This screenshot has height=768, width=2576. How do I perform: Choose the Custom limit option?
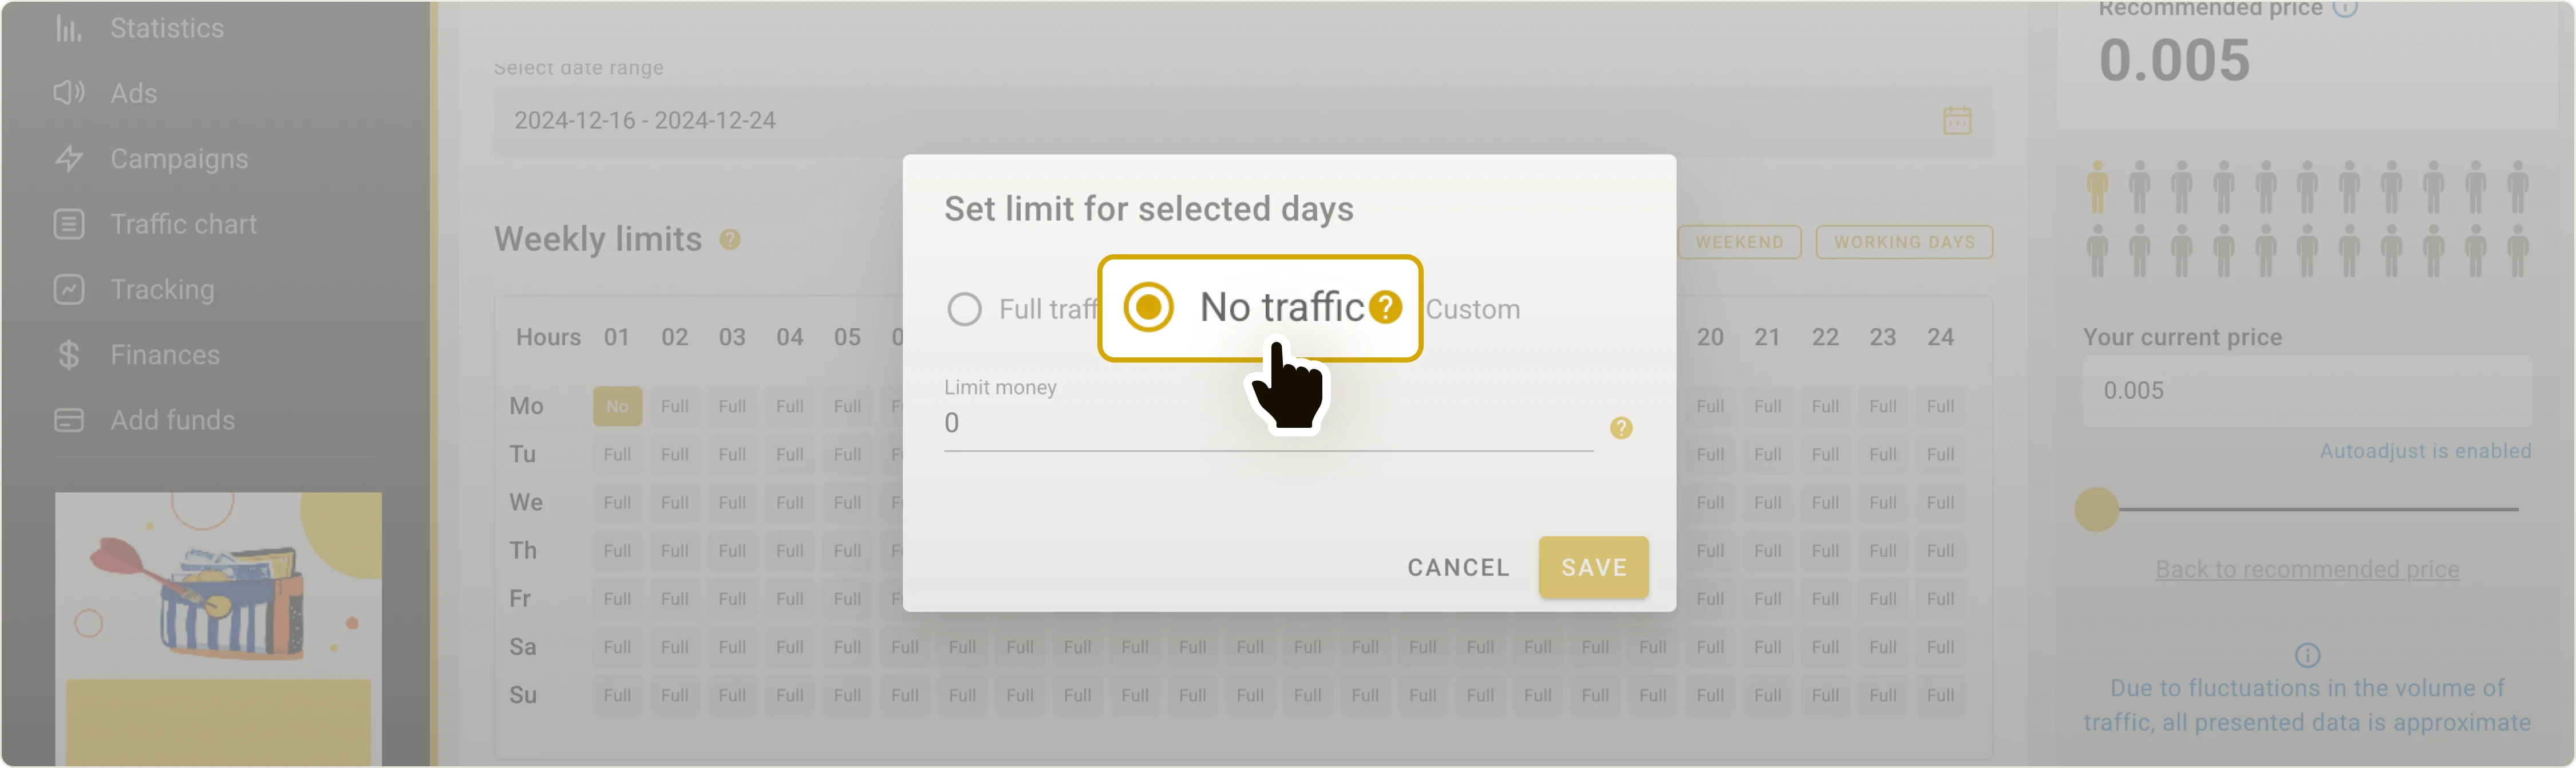tap(1472, 309)
